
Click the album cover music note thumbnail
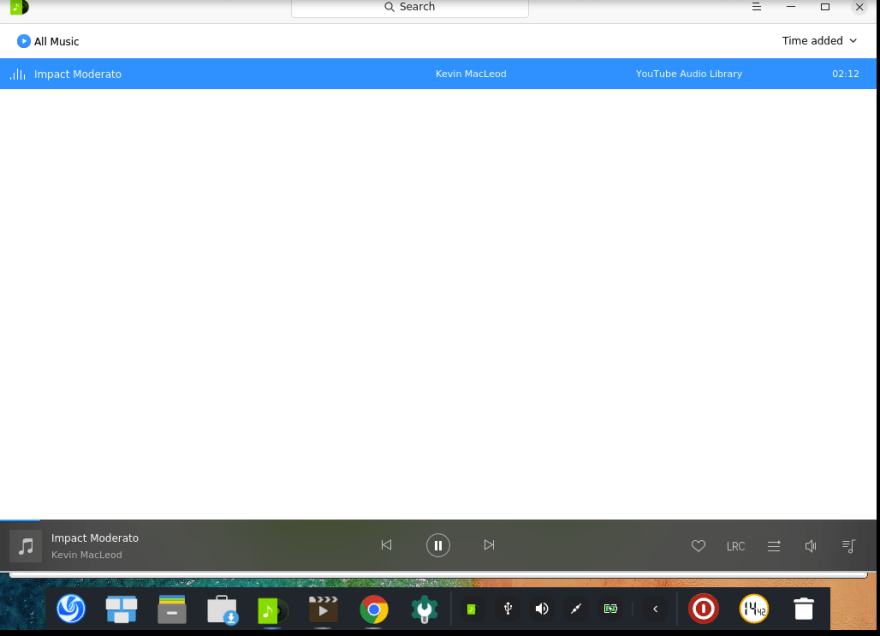pos(26,546)
